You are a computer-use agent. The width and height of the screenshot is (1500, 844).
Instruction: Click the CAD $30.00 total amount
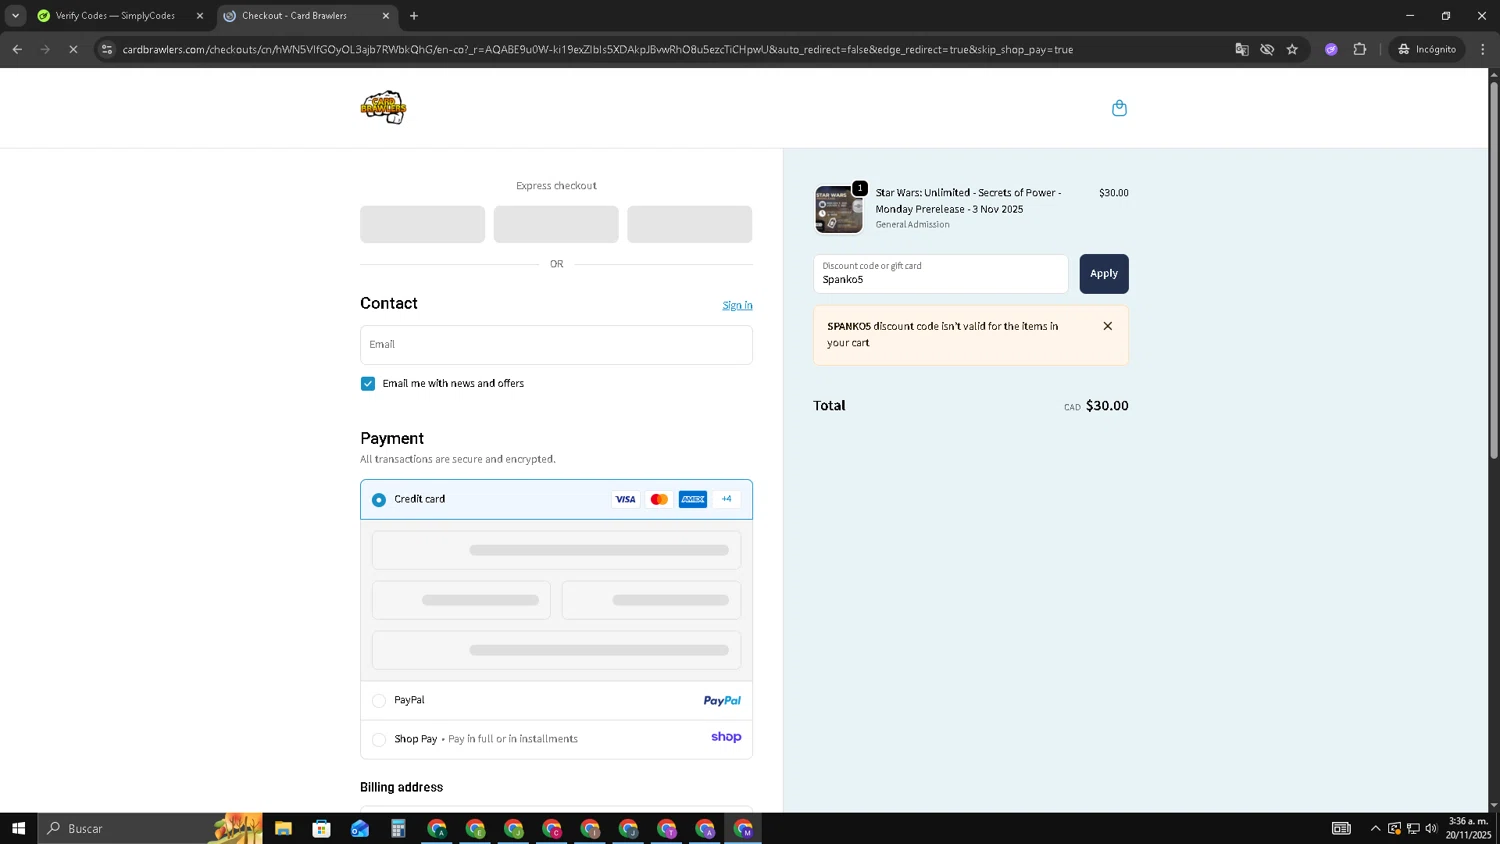click(1096, 406)
